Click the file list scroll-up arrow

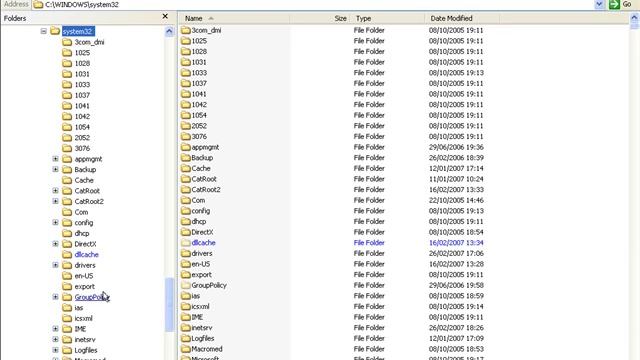coord(634,18)
